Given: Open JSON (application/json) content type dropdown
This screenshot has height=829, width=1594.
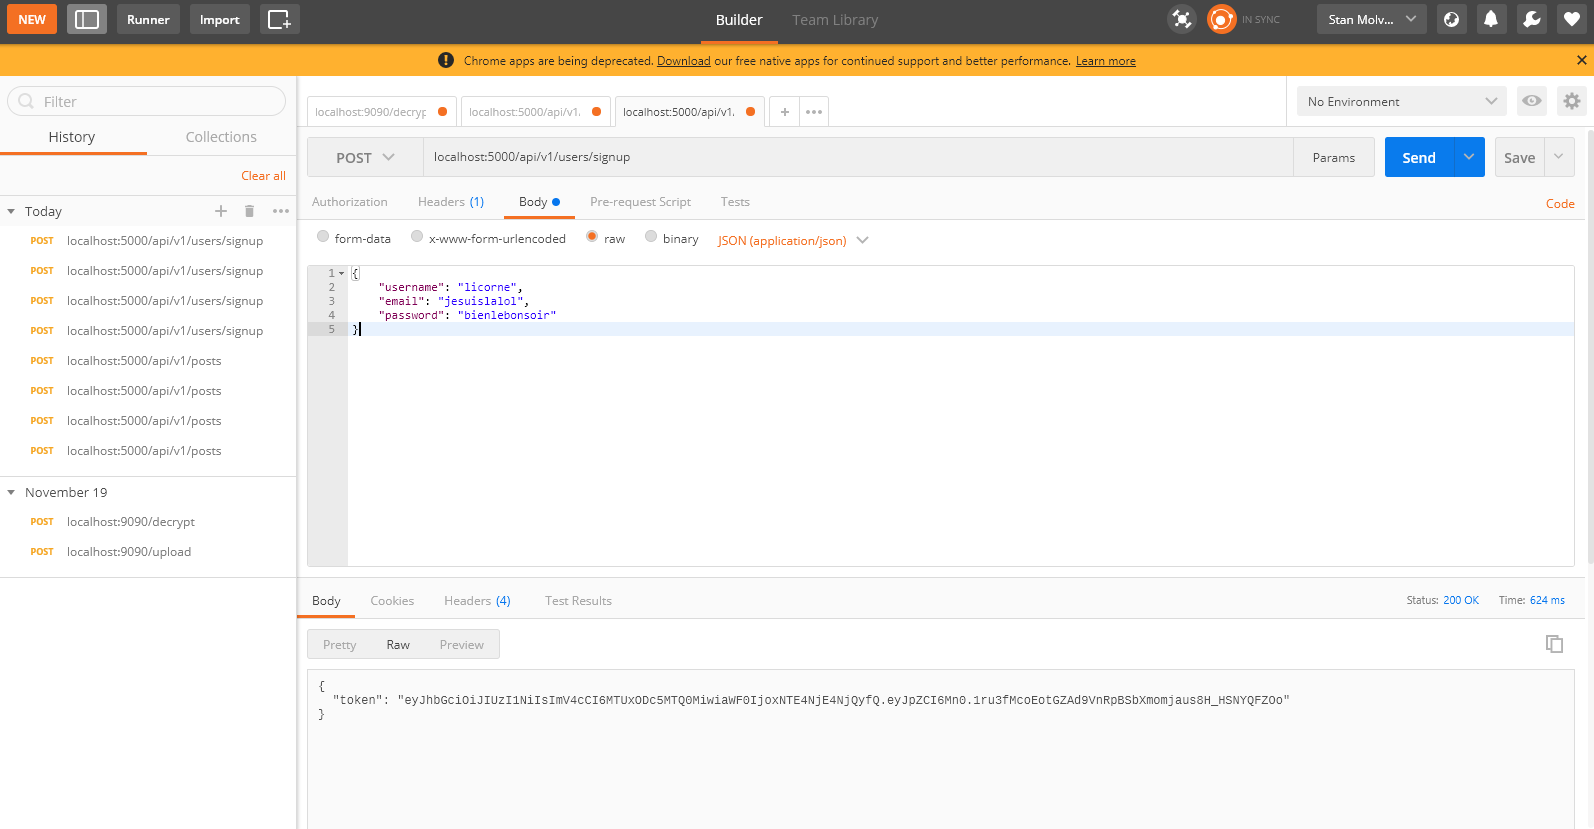Looking at the screenshot, I should (x=792, y=240).
